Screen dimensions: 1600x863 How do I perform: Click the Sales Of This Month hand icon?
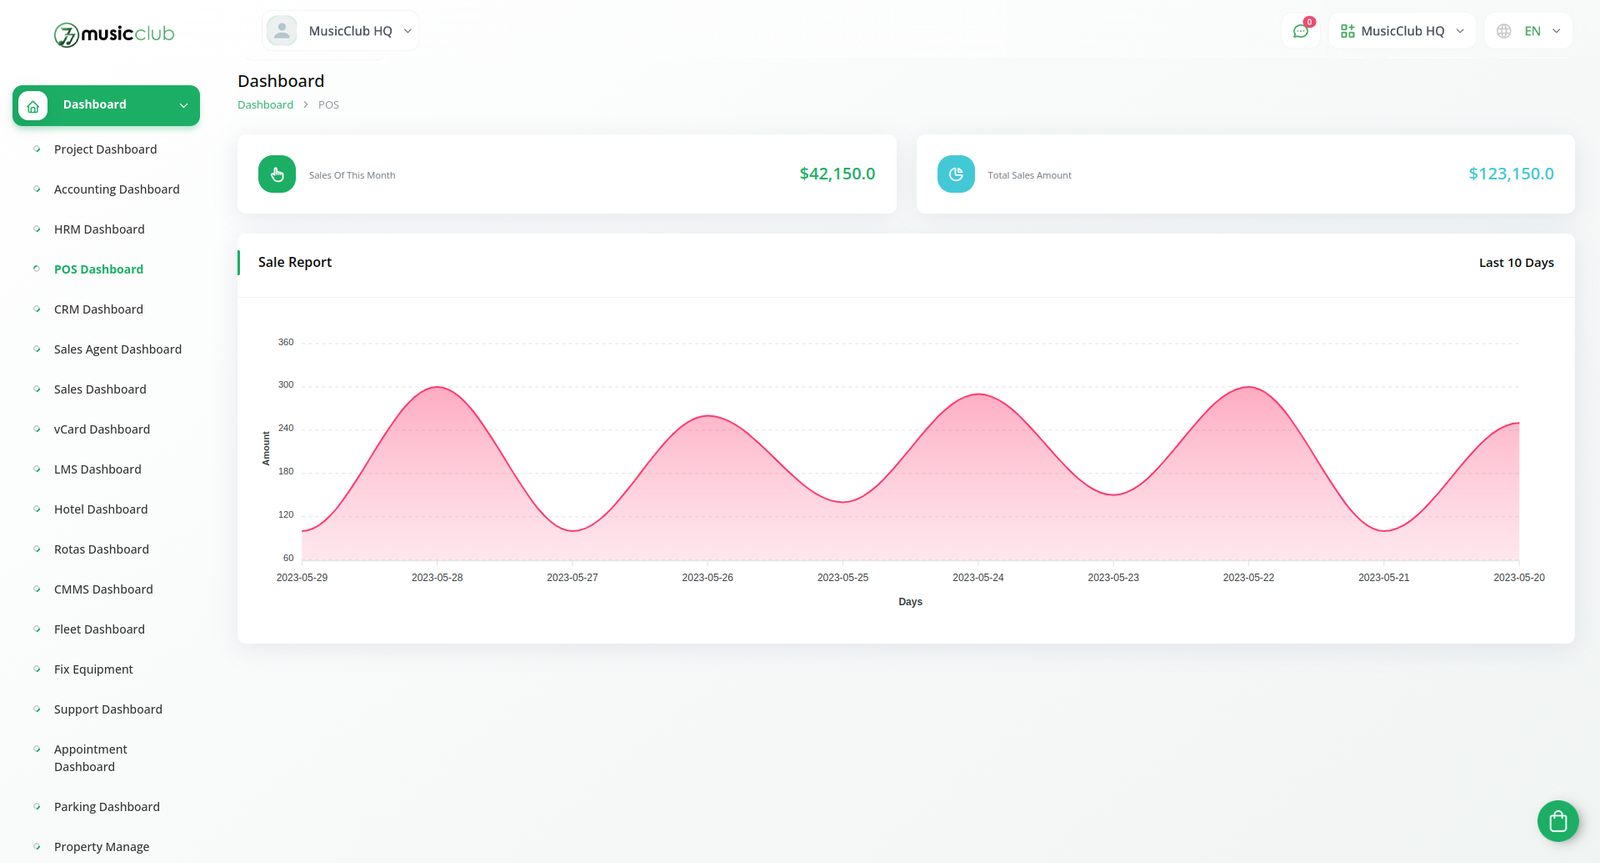pyautogui.click(x=277, y=174)
